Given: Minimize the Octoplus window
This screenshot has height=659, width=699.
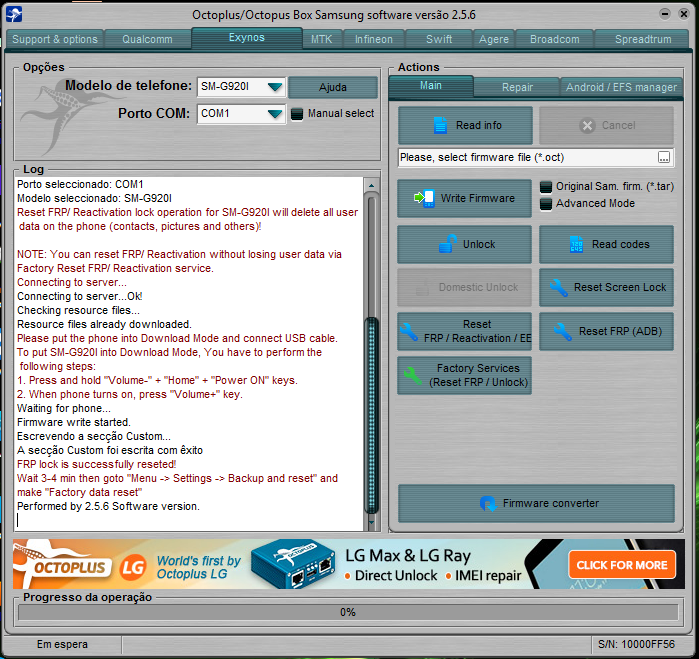Looking at the screenshot, I should 665,14.
